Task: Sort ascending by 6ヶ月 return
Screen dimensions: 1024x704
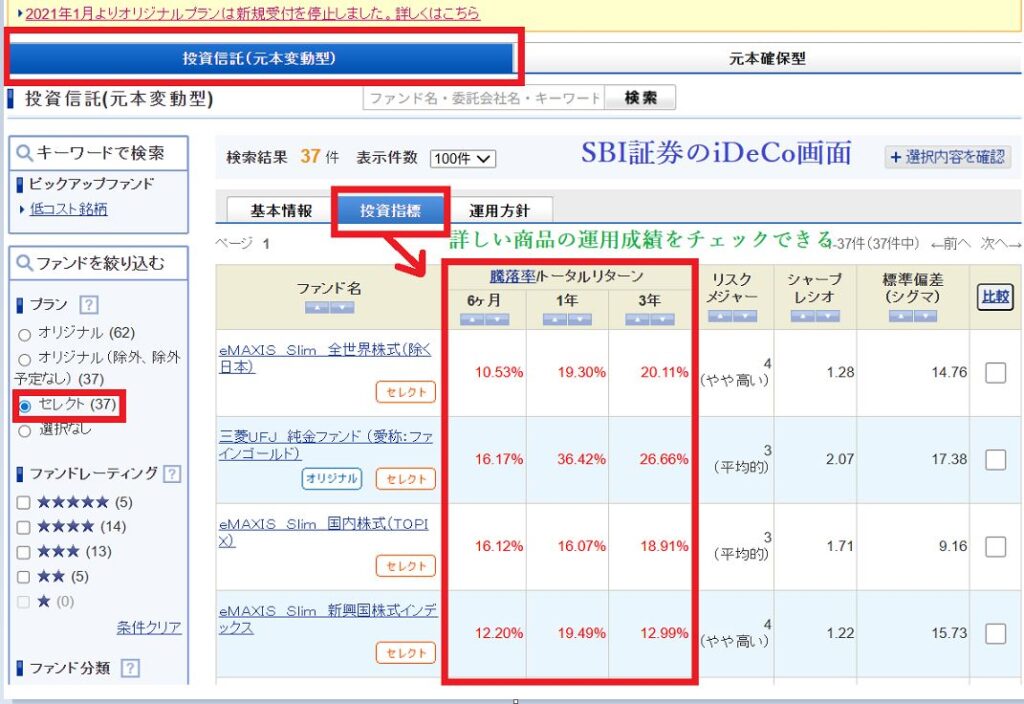Action: (472, 319)
